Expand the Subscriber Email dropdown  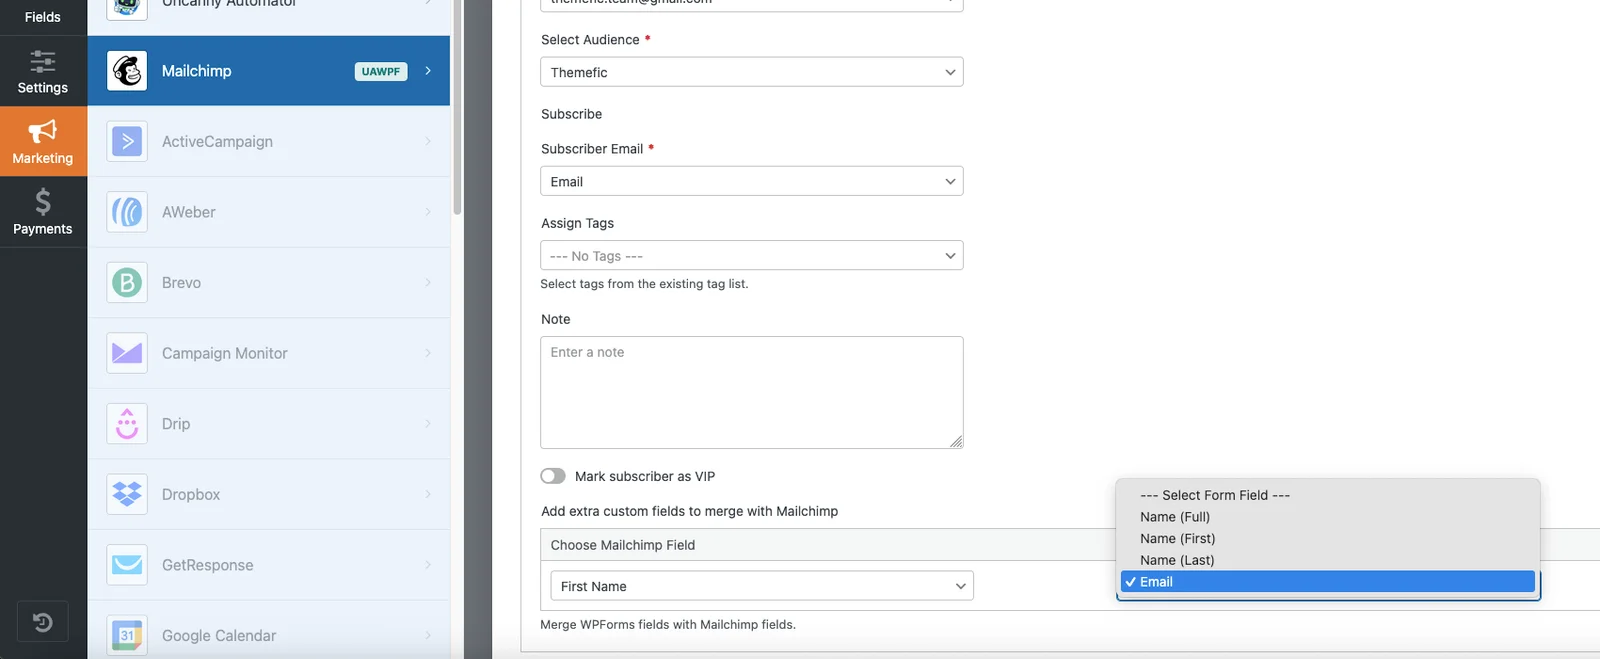pos(751,181)
